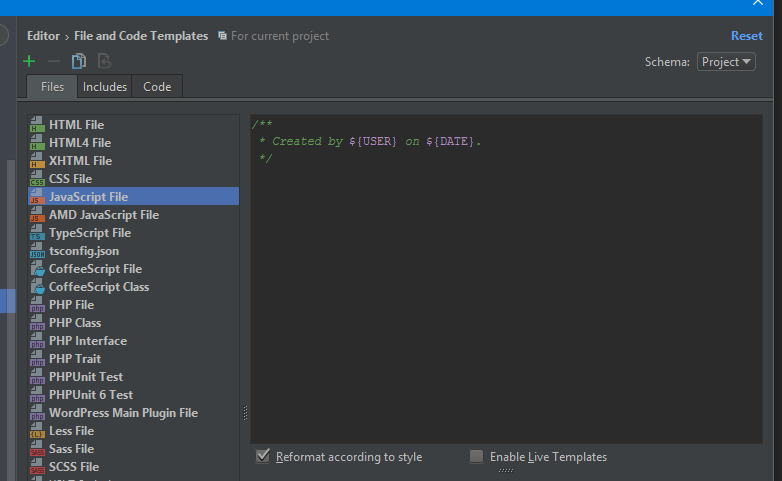782x481 pixels.
Task: Click the Less File icon
Action: (x=37, y=430)
